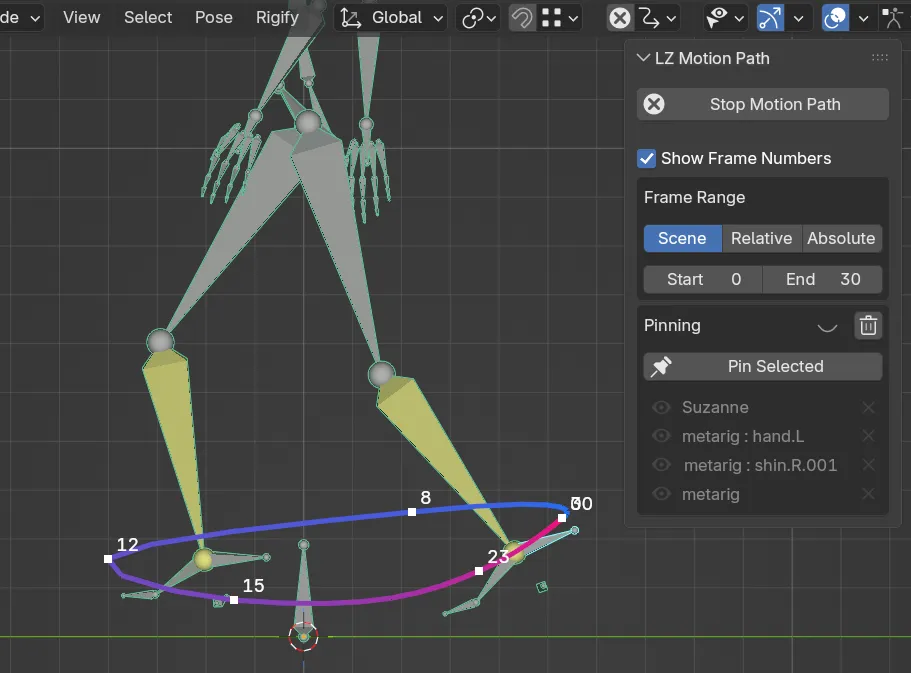Toggle visibility eye for the metarig row
Viewport: 911px width, 673px height.
pyautogui.click(x=661, y=494)
